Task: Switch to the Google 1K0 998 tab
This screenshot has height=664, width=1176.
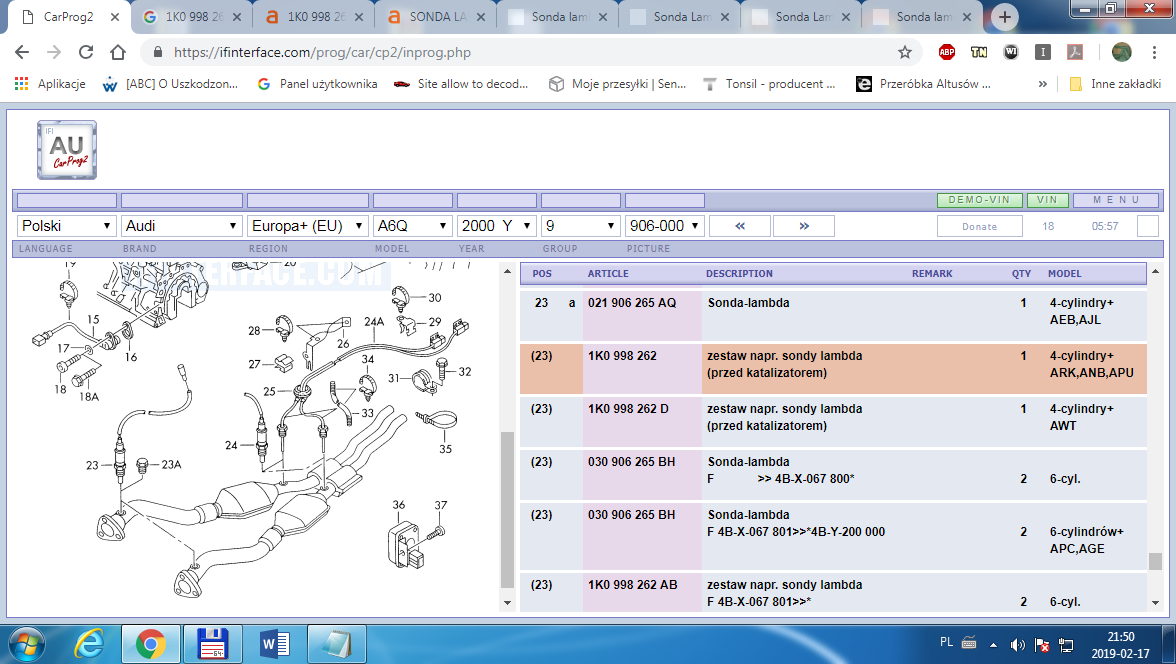Action: coord(194,17)
